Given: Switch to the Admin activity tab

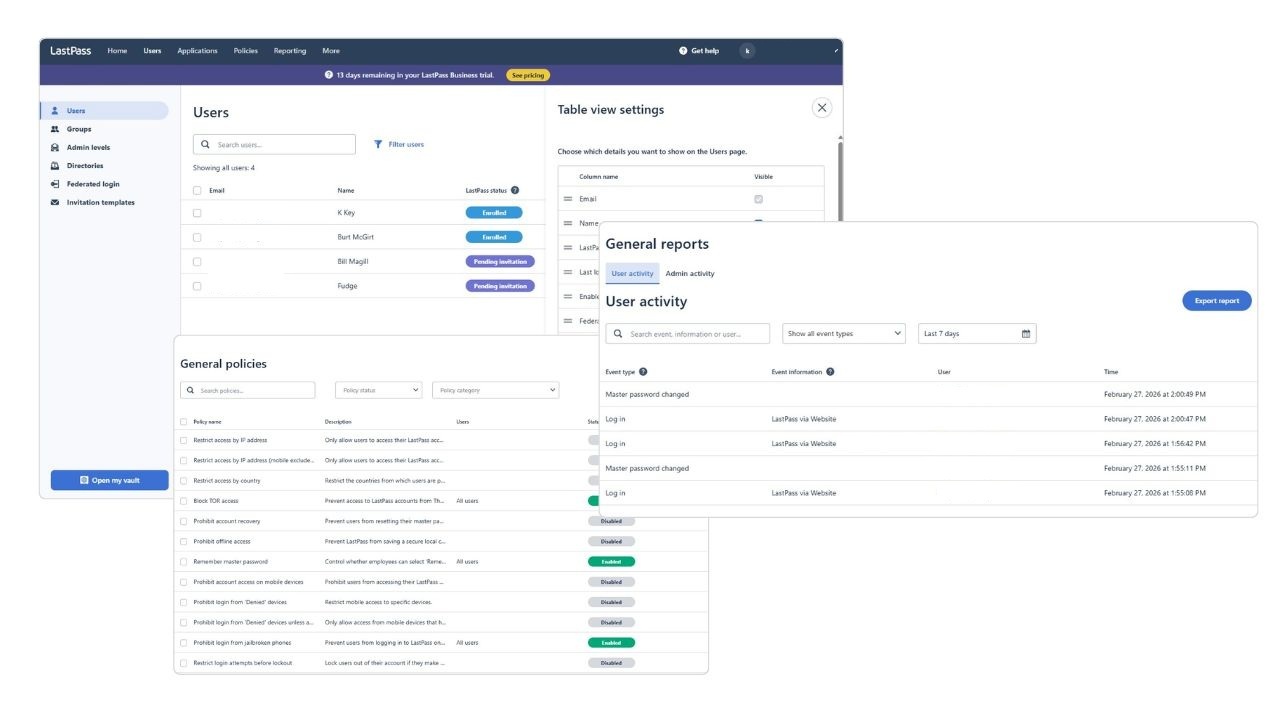Looking at the screenshot, I should tap(690, 273).
